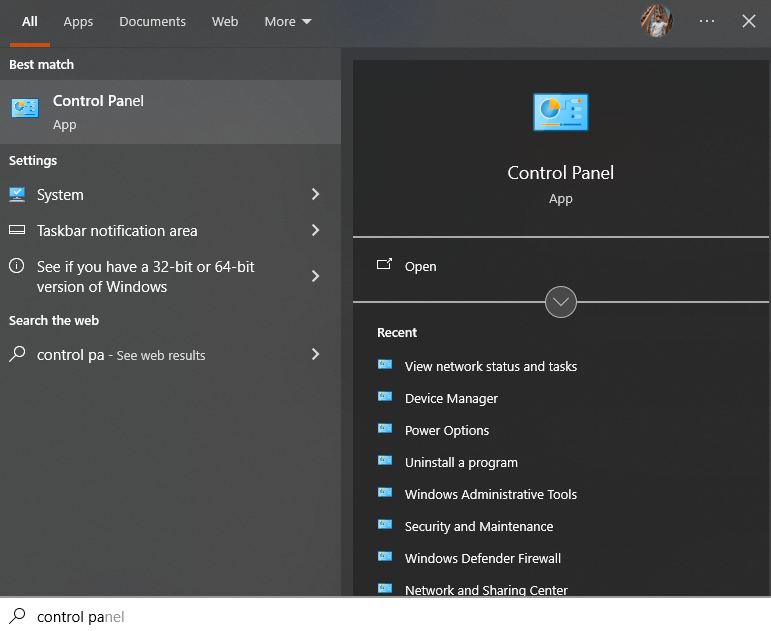
Task: Click icon beside Power Options
Action: (x=385, y=428)
